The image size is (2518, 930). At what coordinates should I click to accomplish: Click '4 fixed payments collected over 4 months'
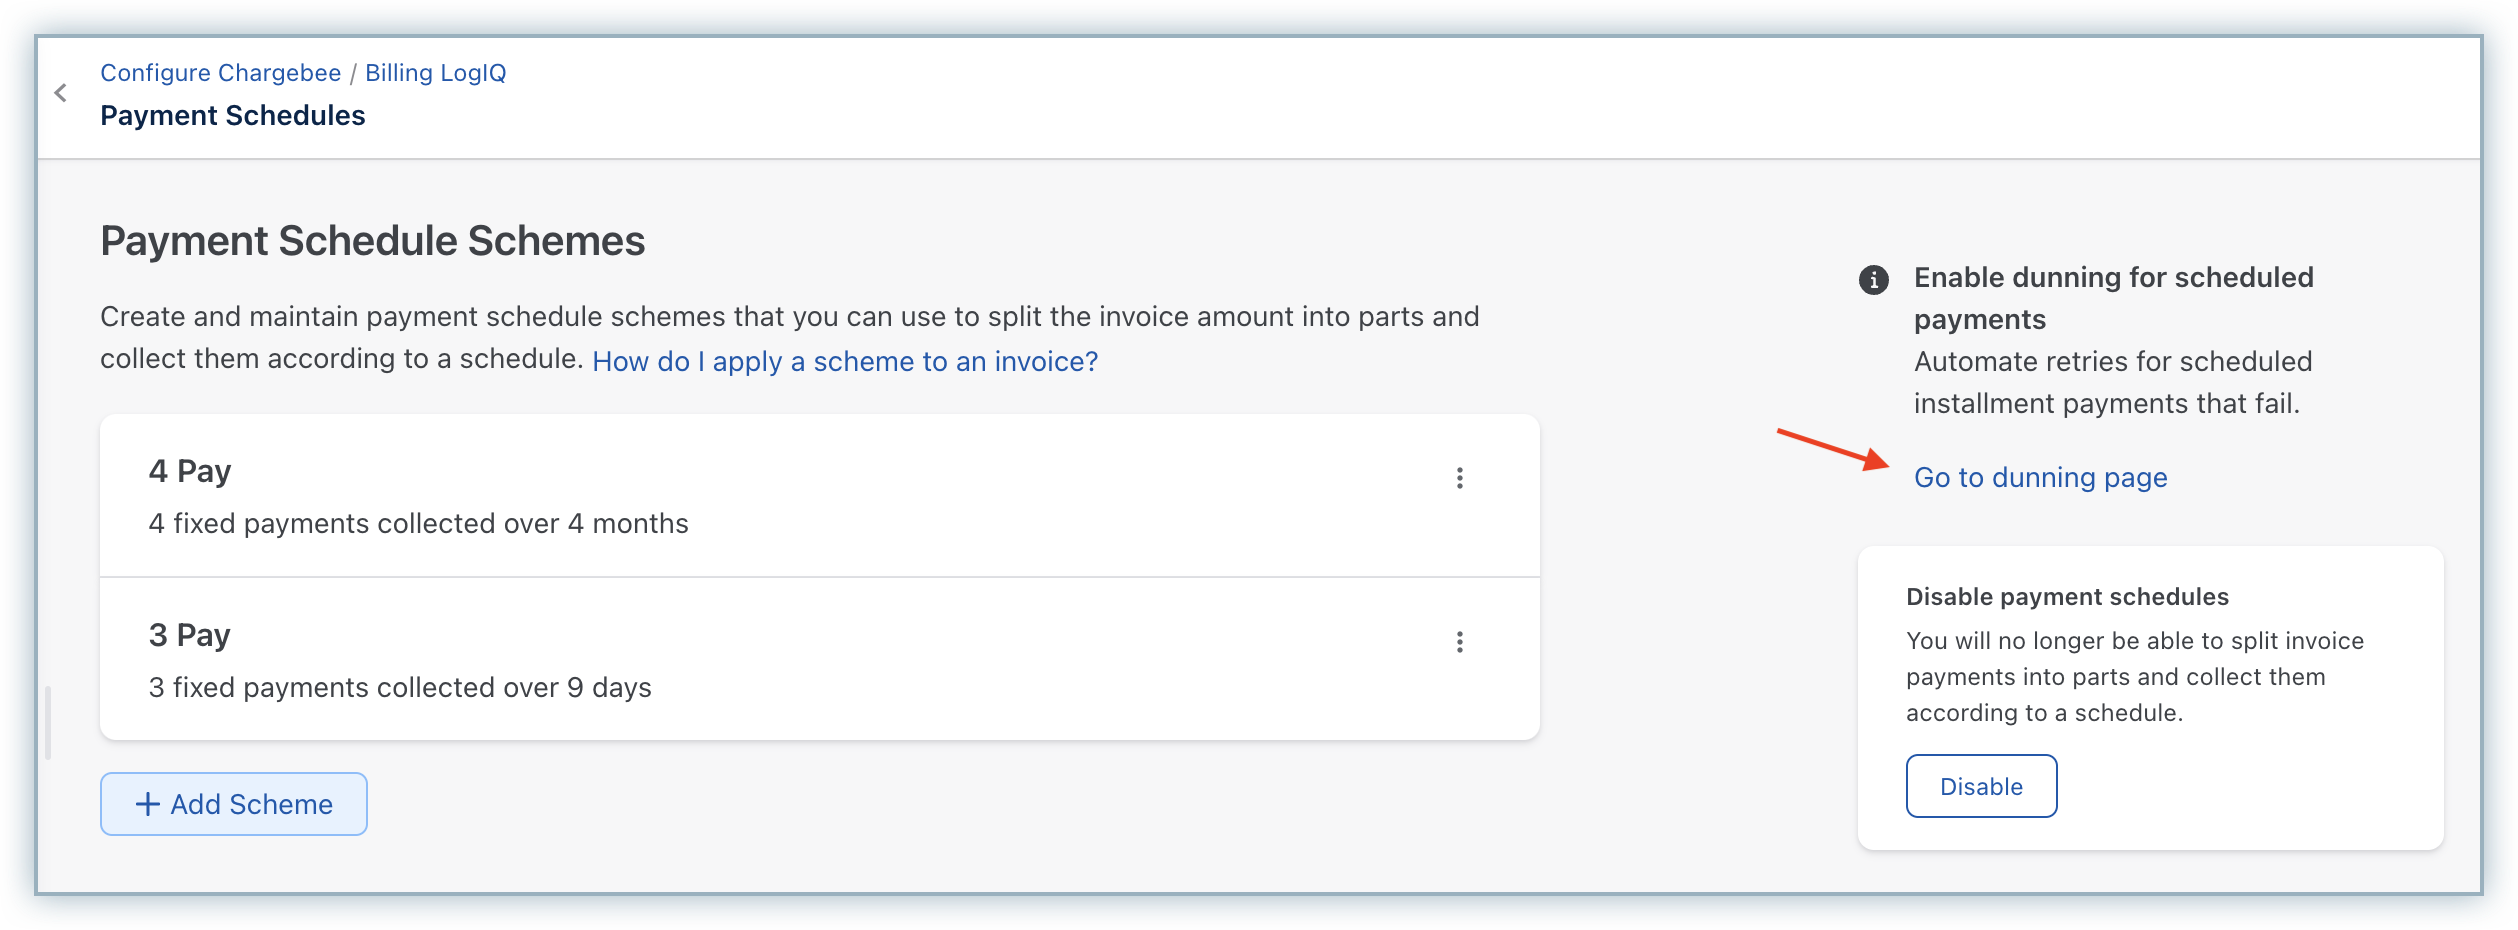[x=418, y=523]
